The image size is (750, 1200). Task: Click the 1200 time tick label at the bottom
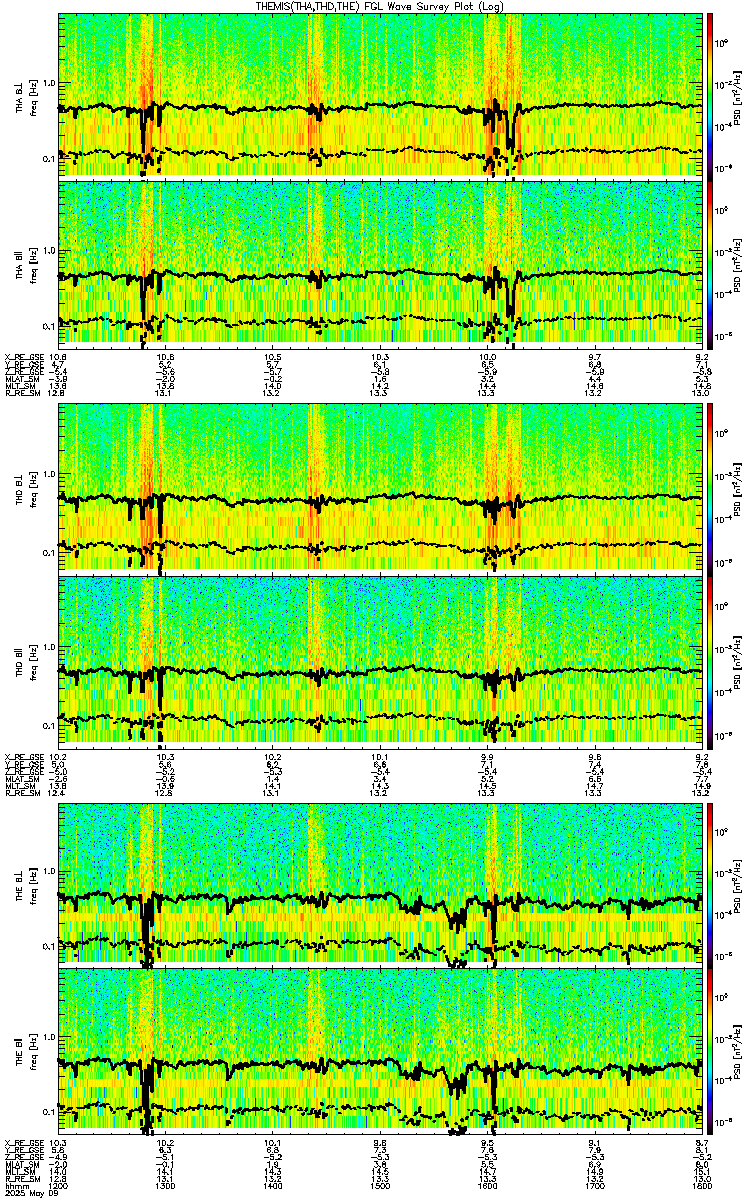[x=59, y=1185]
